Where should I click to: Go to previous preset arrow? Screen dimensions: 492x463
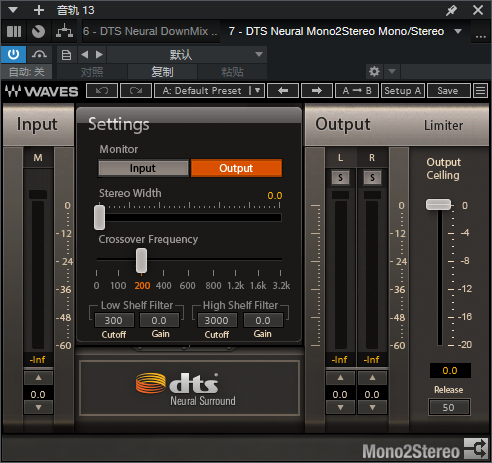(x=85, y=54)
